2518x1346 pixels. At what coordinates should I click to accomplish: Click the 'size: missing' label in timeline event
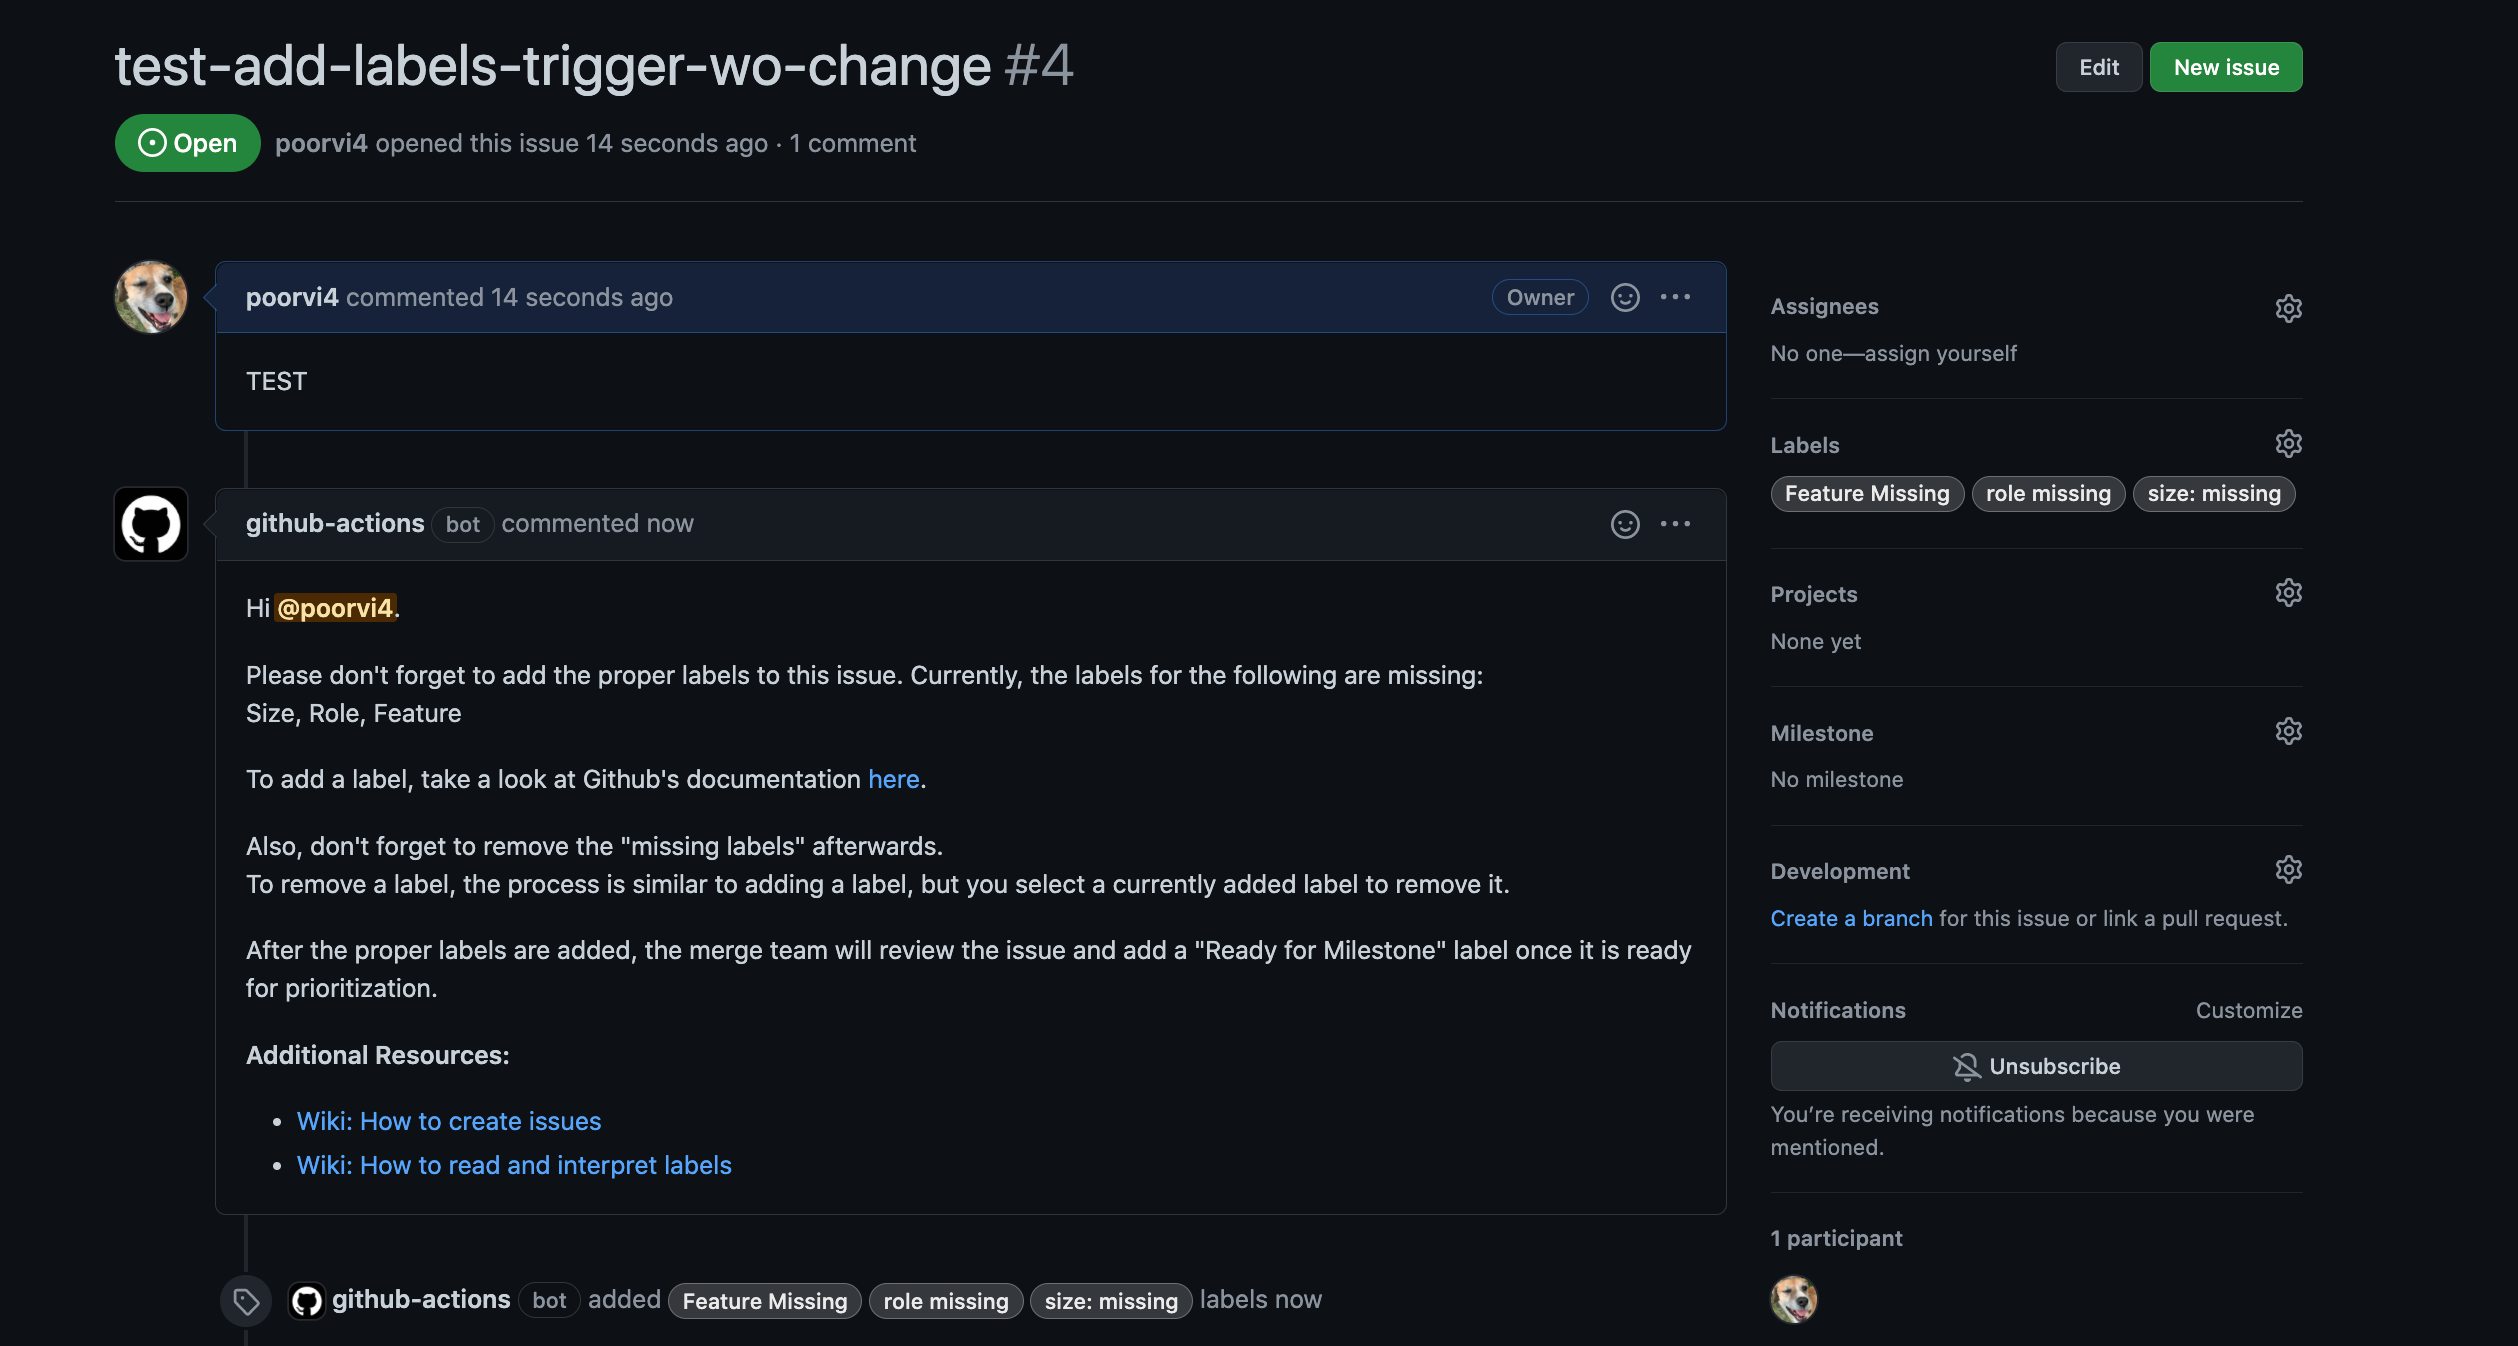[x=1111, y=1301]
